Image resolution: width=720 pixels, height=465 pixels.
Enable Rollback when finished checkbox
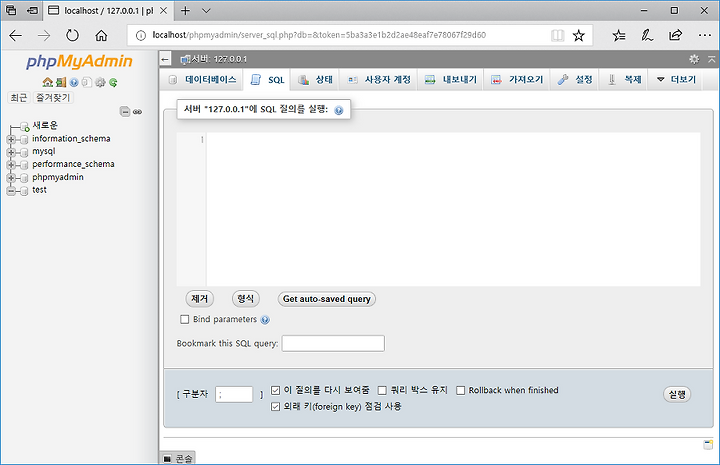[x=461, y=390]
